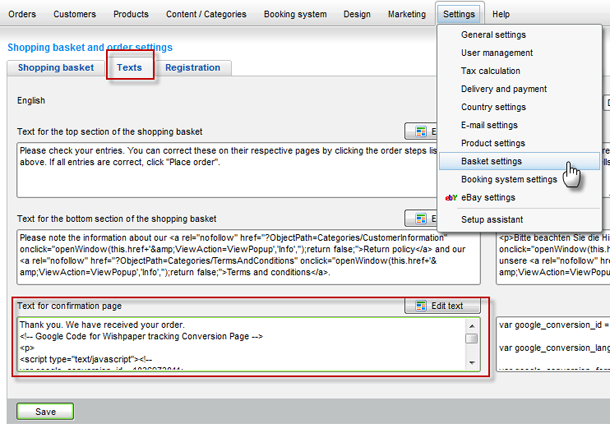
Task: Open the Marketing menu
Action: click(x=404, y=14)
